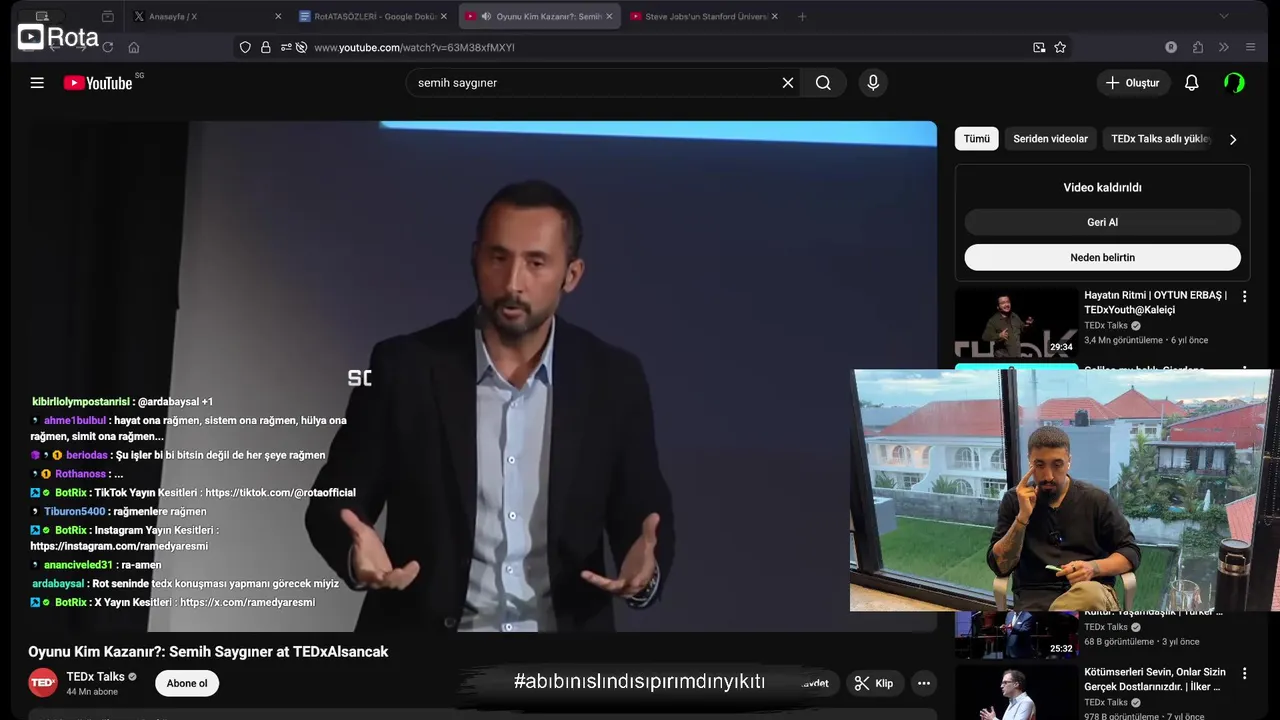
Task: Click the hashtag #abıbınıslındısıpırımdınyıkıtı banner
Action: tap(639, 682)
